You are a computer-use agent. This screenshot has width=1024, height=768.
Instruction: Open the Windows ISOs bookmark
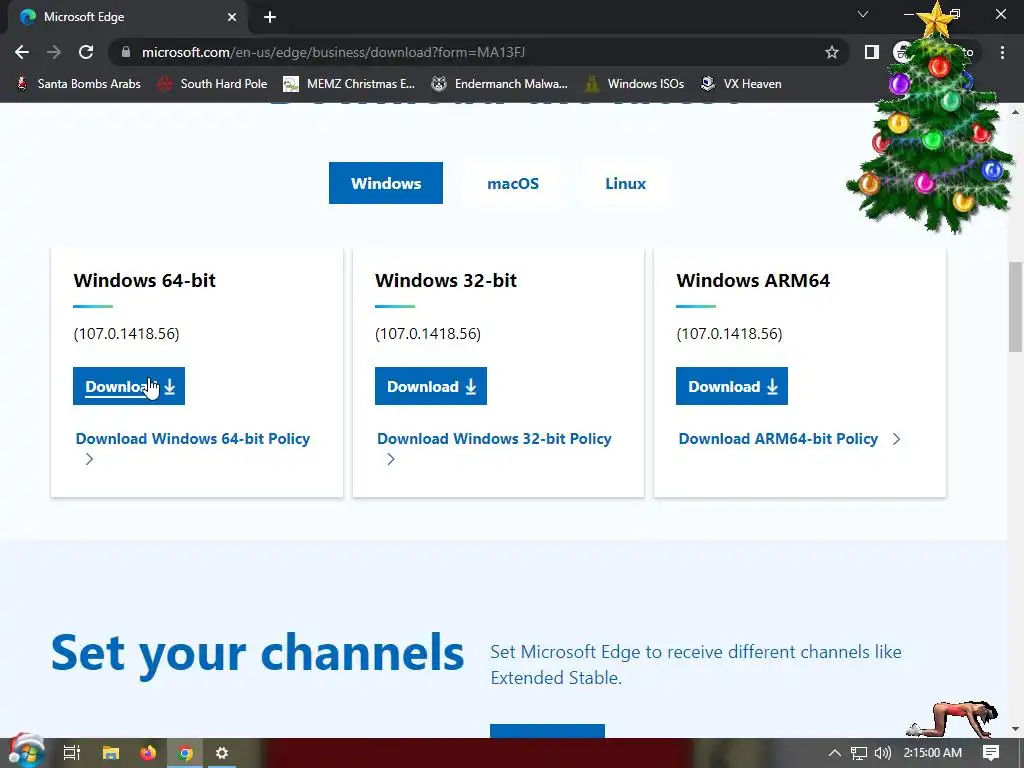coord(635,84)
